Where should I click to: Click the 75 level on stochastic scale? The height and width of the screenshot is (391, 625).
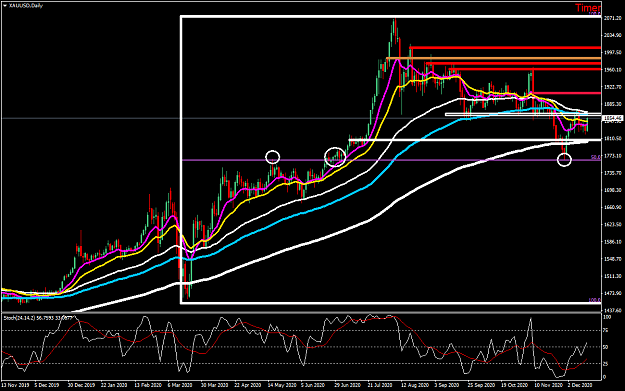pyautogui.click(x=606, y=330)
